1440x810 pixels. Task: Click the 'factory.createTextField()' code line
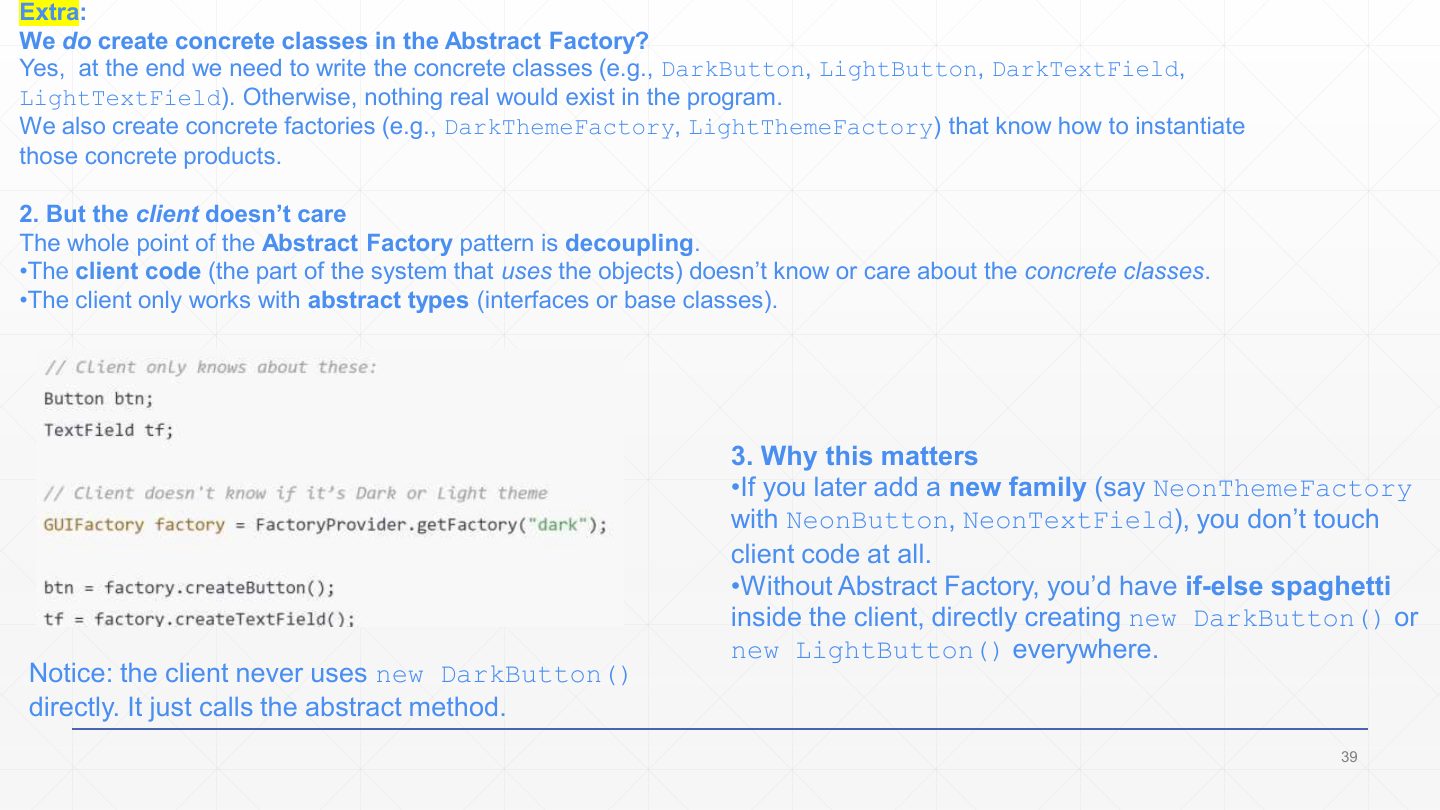click(199, 619)
